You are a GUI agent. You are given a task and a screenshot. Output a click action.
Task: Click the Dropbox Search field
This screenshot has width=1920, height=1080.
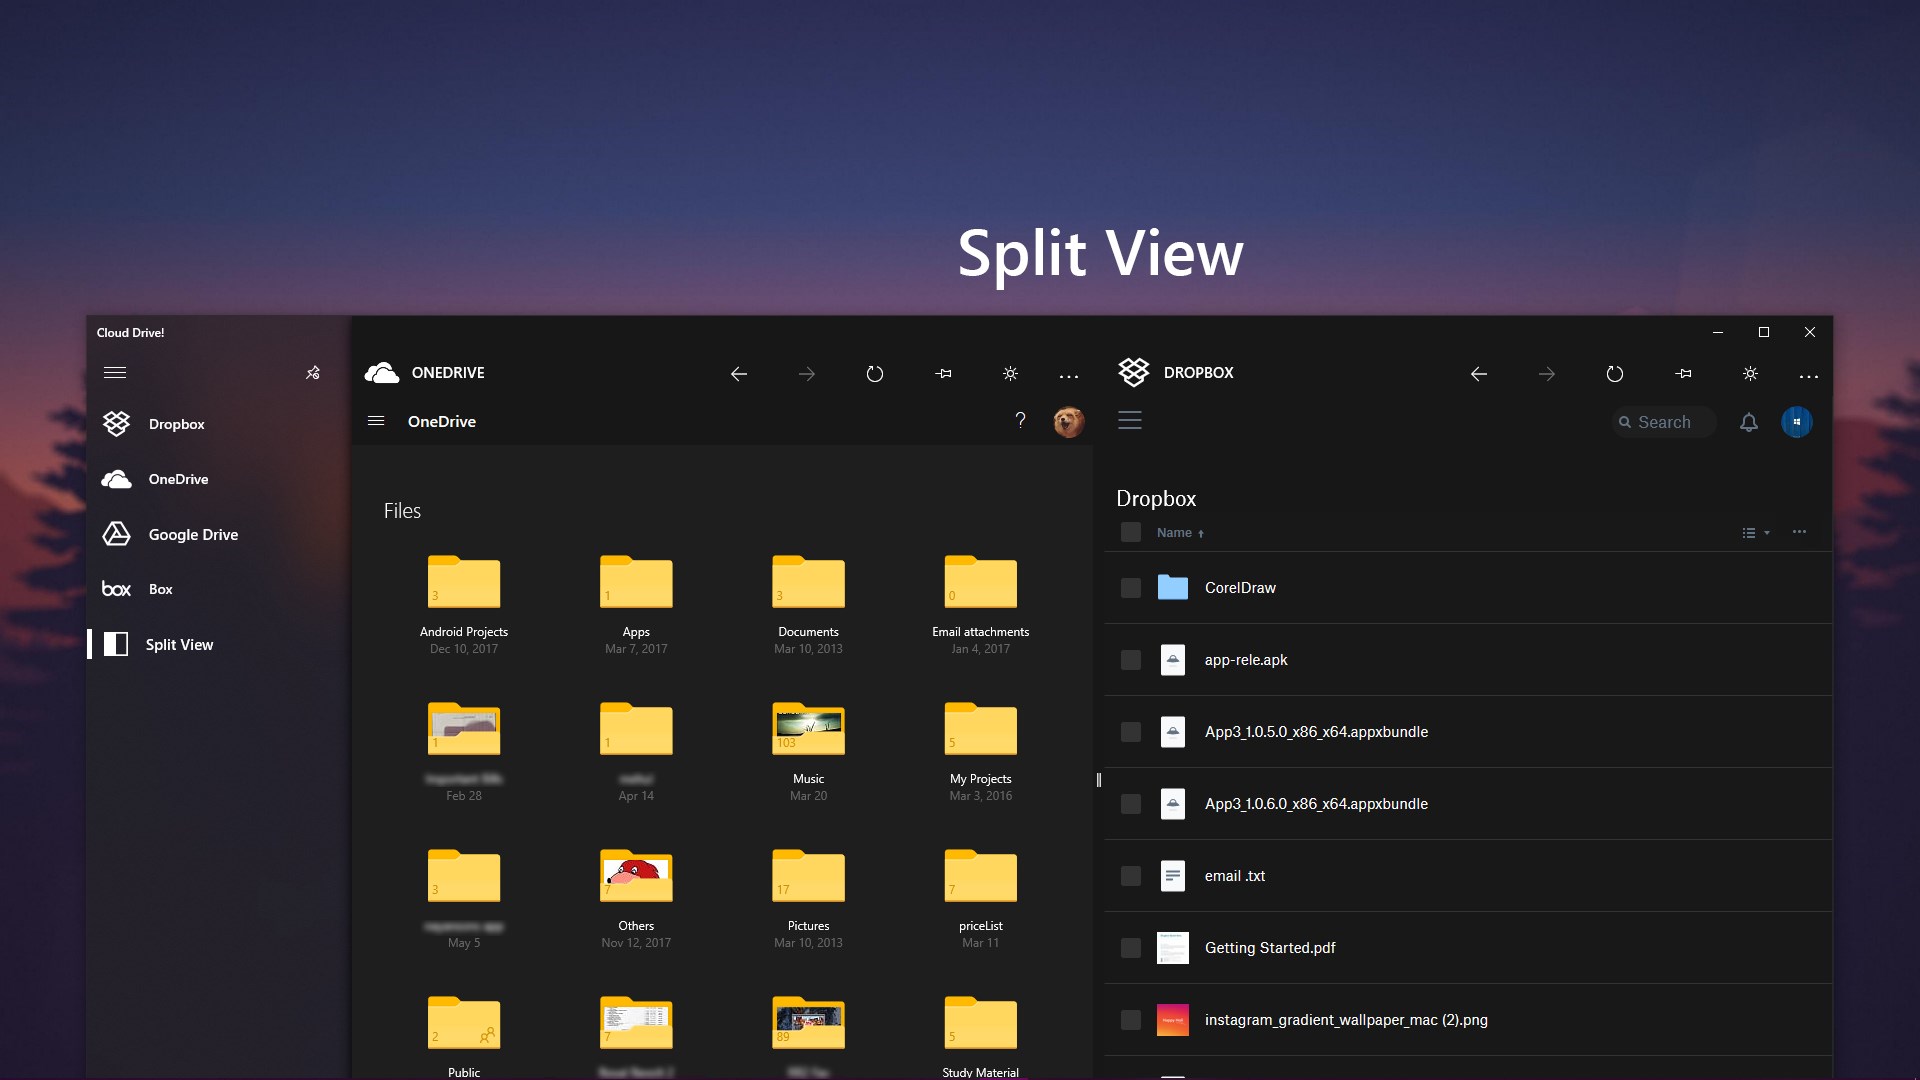(1664, 422)
